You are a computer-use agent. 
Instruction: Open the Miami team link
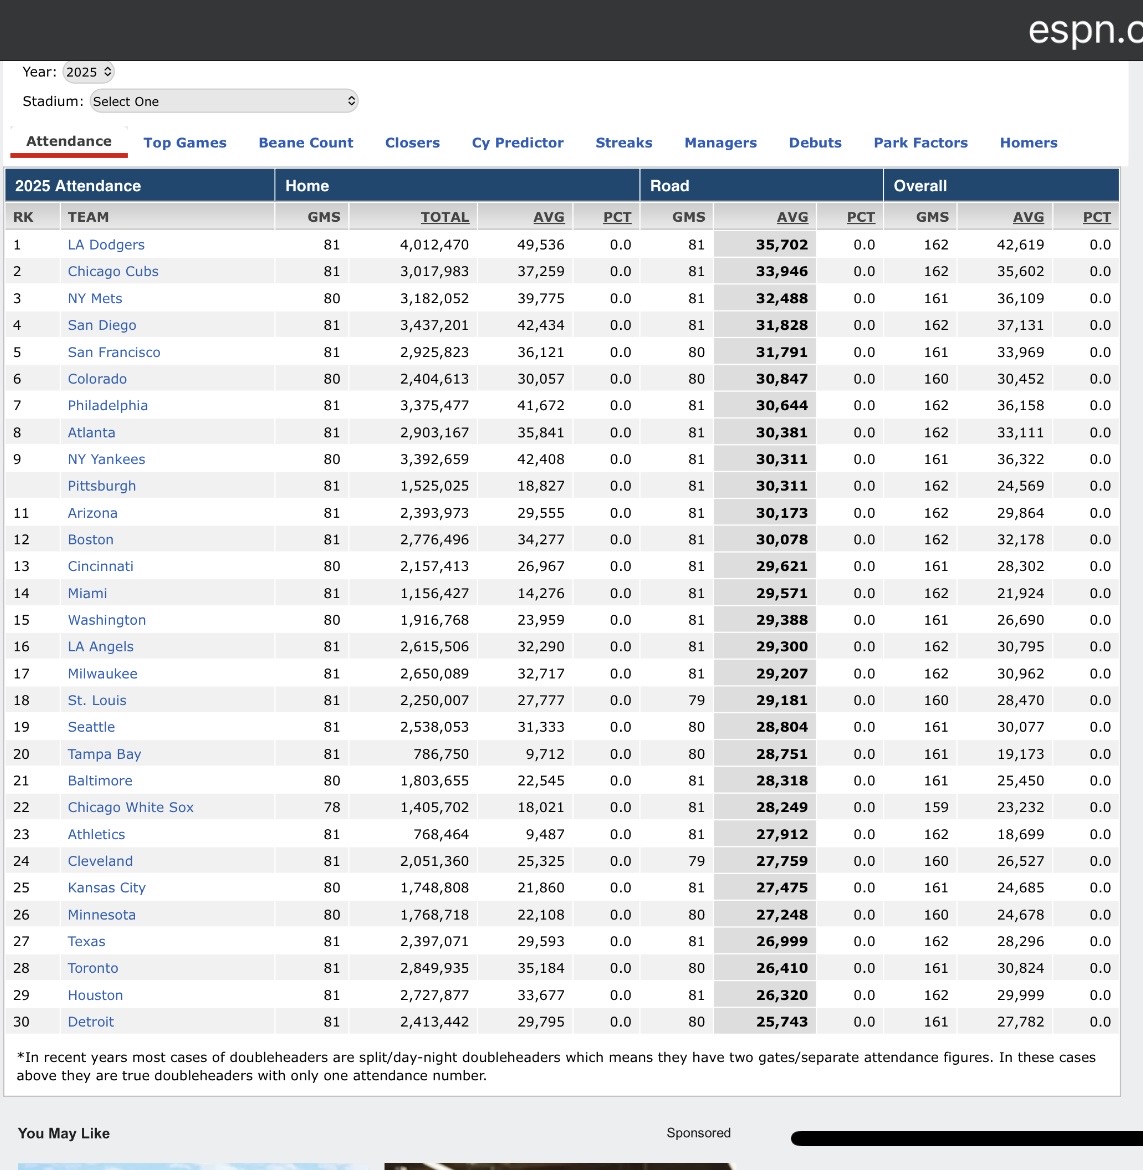pyautogui.click(x=87, y=593)
